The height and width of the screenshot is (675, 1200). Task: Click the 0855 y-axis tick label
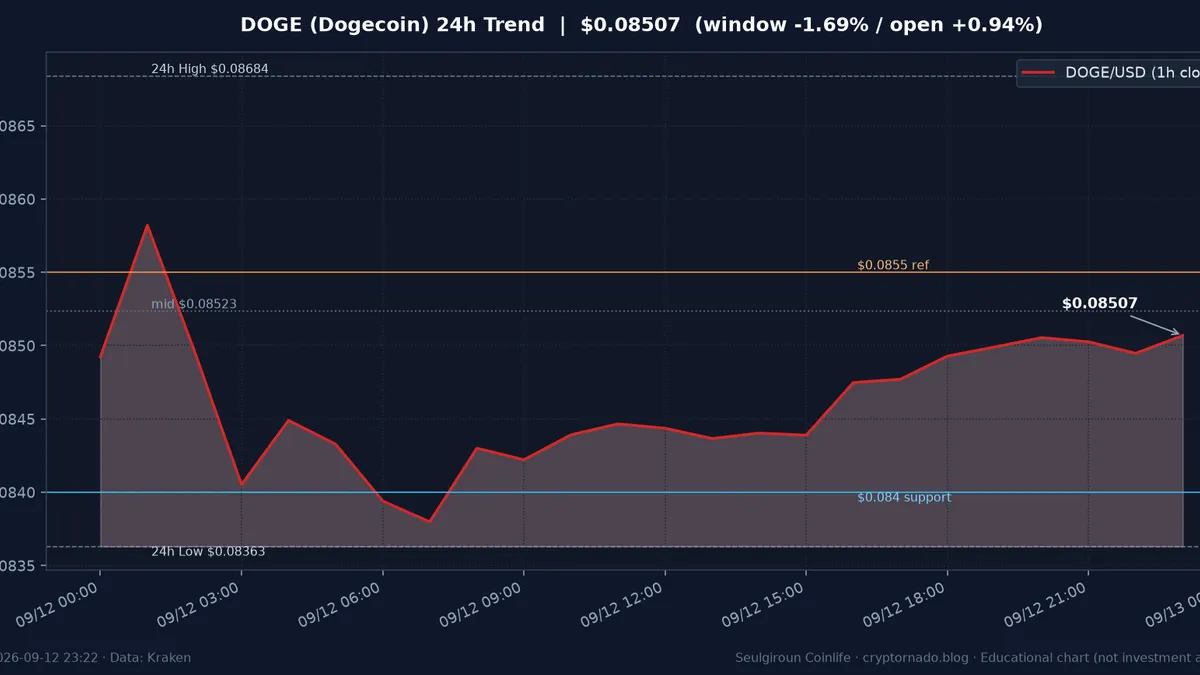18,273
